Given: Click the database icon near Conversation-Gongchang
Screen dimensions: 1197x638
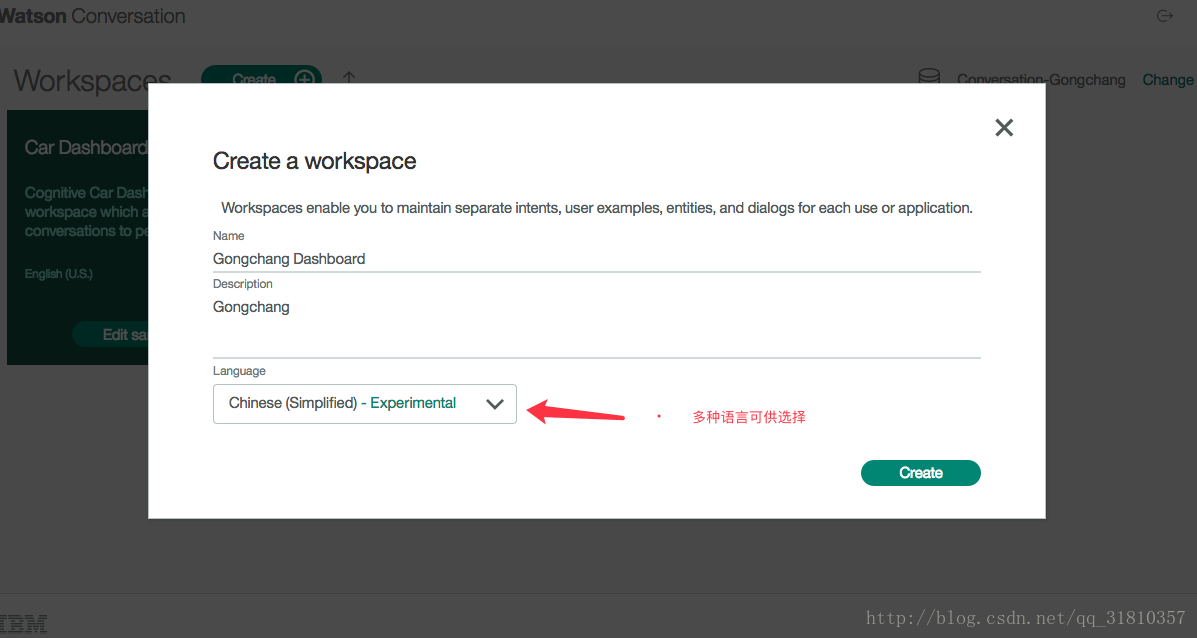Looking at the screenshot, I should [x=929, y=76].
